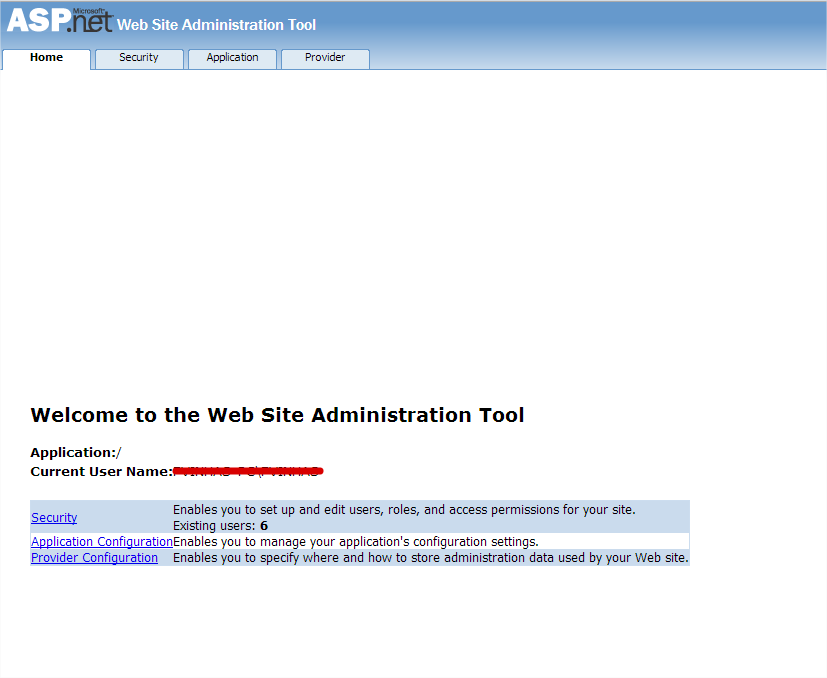Click the Current User Name label
The width and height of the screenshot is (827, 678).
[101, 471]
